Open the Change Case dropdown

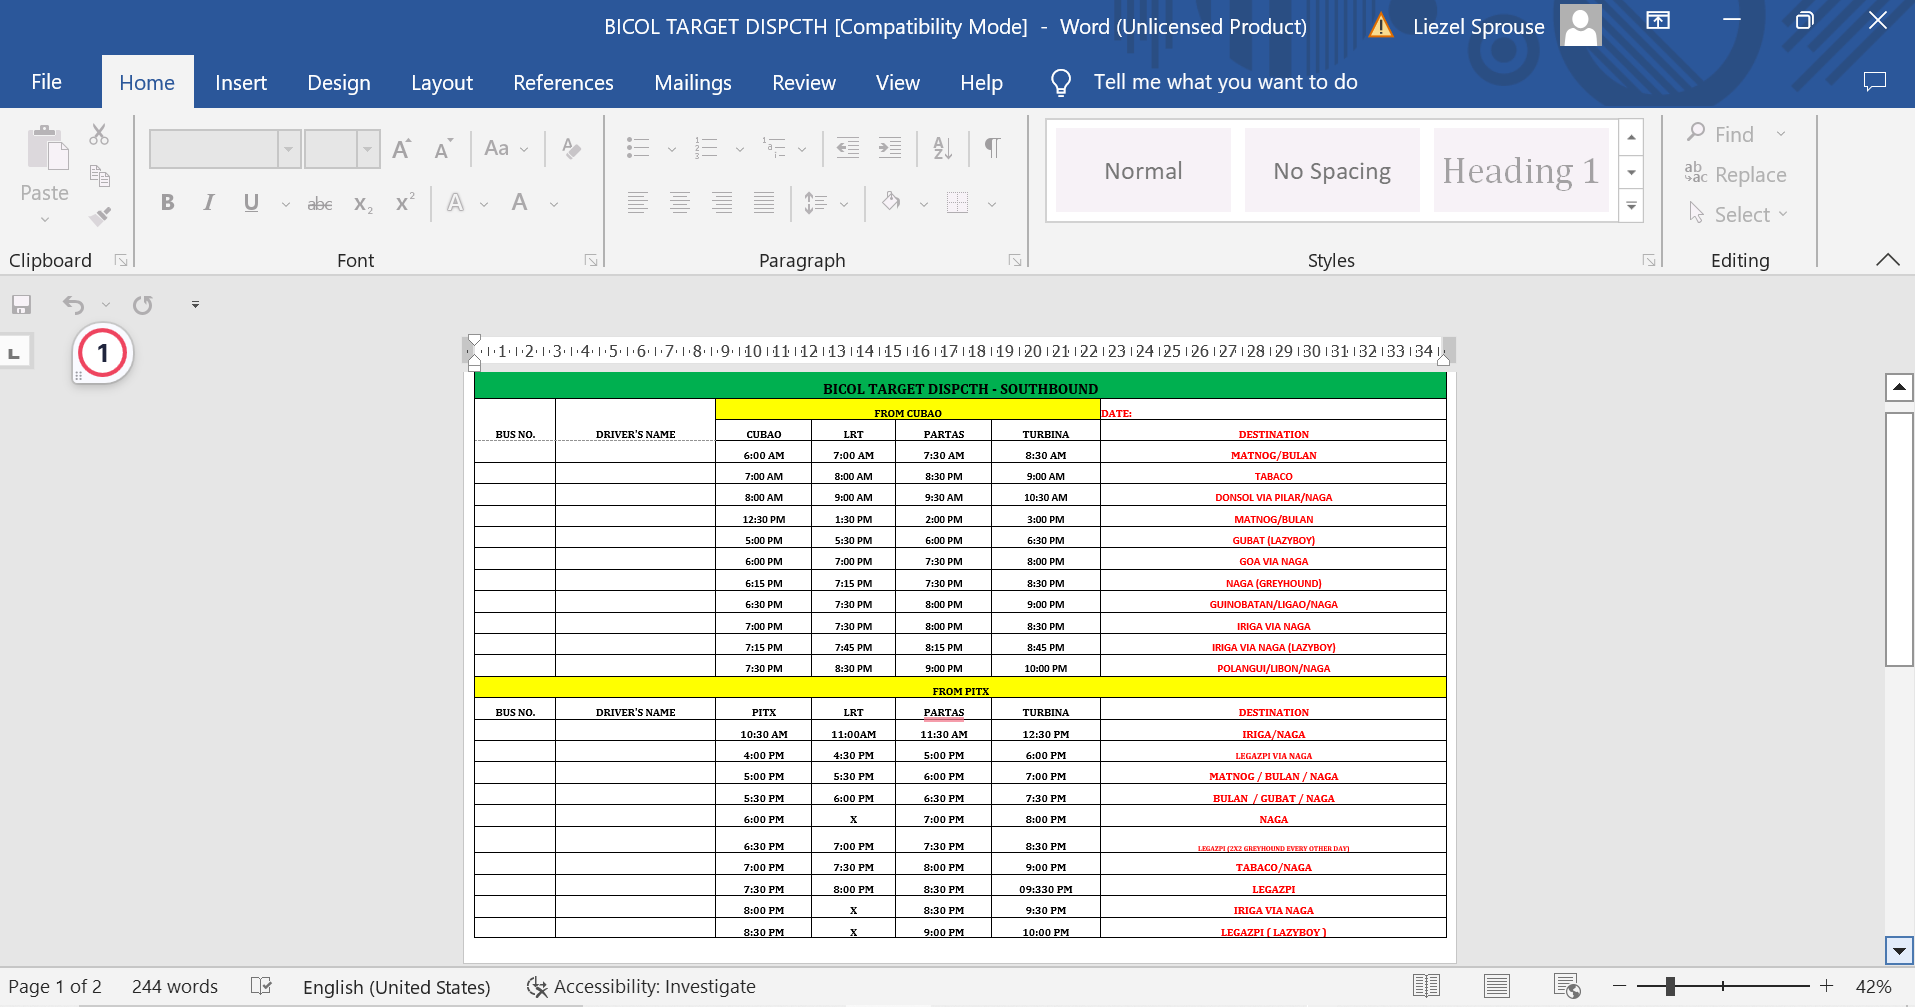tap(506, 149)
